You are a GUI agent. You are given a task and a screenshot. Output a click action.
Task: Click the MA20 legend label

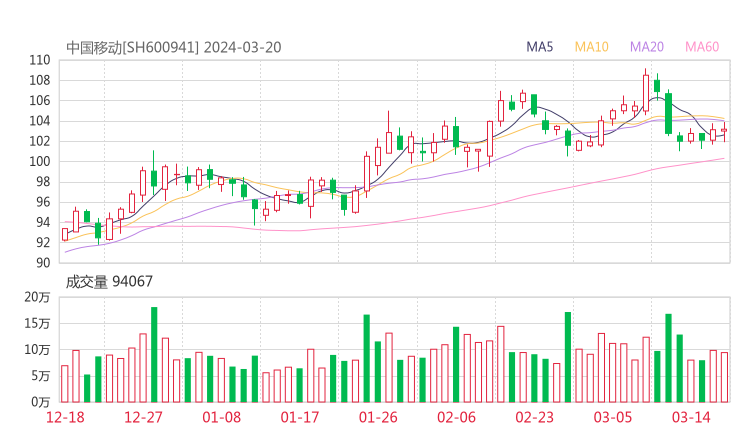[647, 47]
